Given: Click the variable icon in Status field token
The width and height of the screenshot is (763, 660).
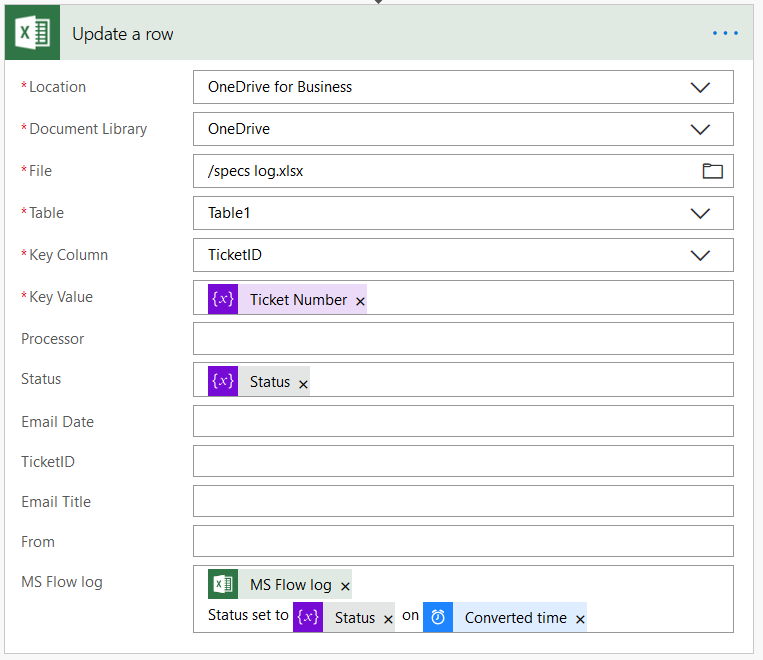Looking at the screenshot, I should 223,381.
